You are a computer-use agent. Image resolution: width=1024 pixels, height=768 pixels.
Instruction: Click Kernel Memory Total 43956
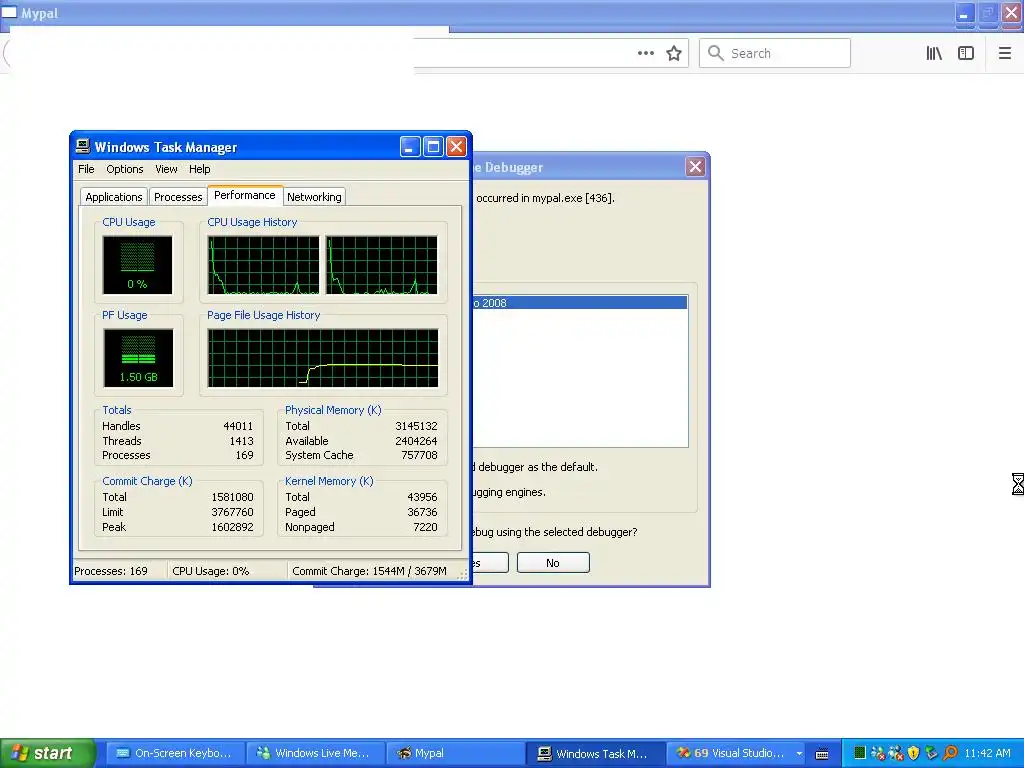tap(422, 497)
